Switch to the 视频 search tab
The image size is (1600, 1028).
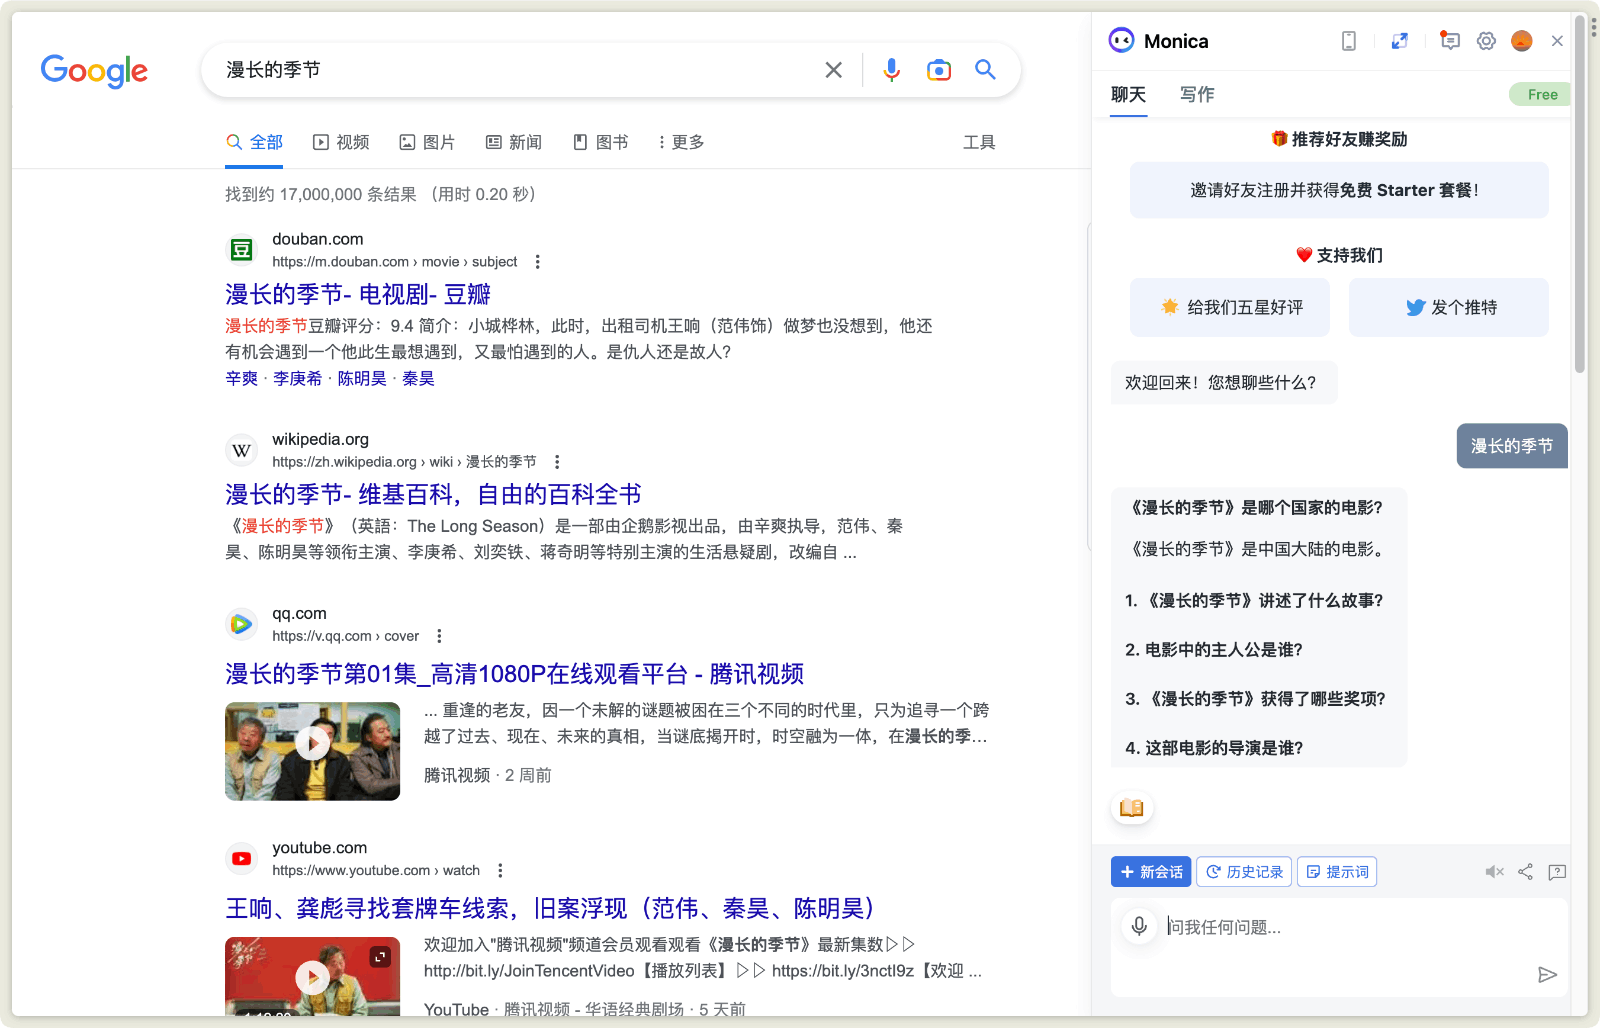[342, 142]
